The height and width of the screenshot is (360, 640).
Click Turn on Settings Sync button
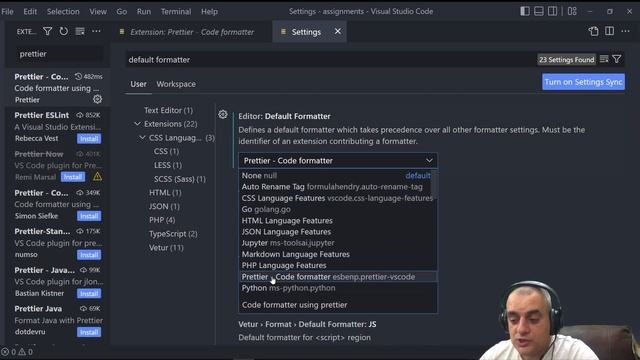[x=583, y=82]
